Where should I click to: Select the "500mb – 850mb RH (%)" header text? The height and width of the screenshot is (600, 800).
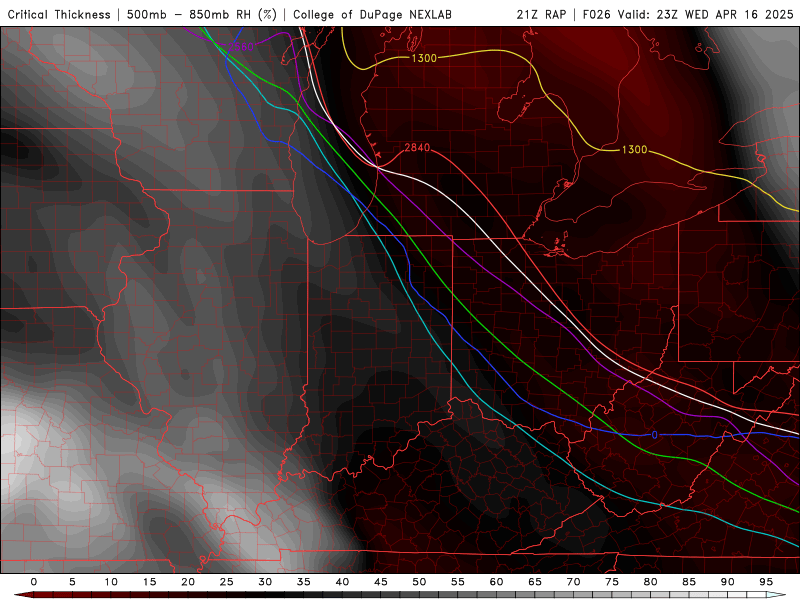pos(202,14)
